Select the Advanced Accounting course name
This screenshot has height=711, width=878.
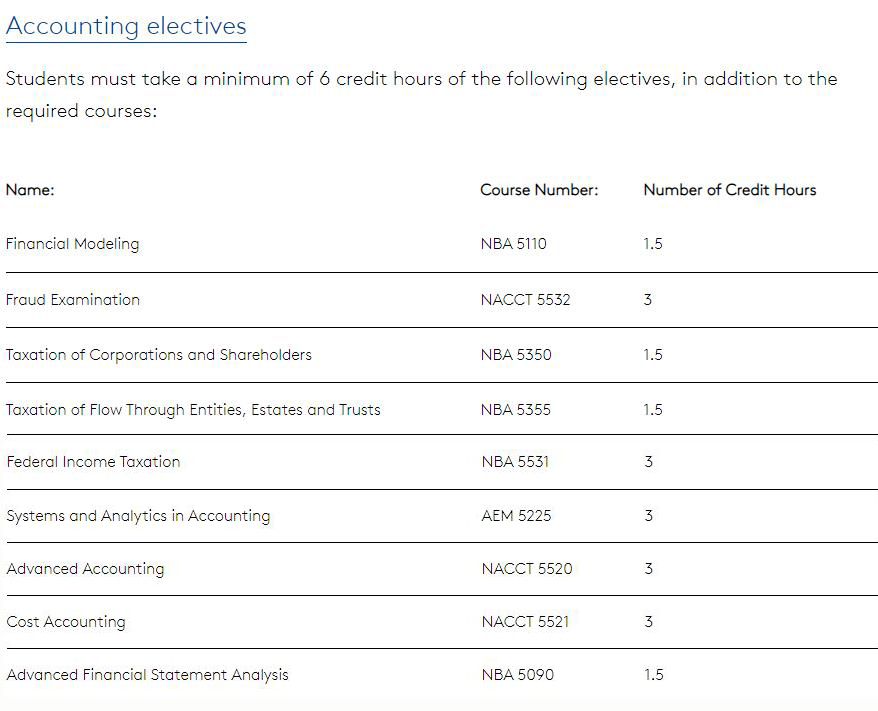coord(85,569)
